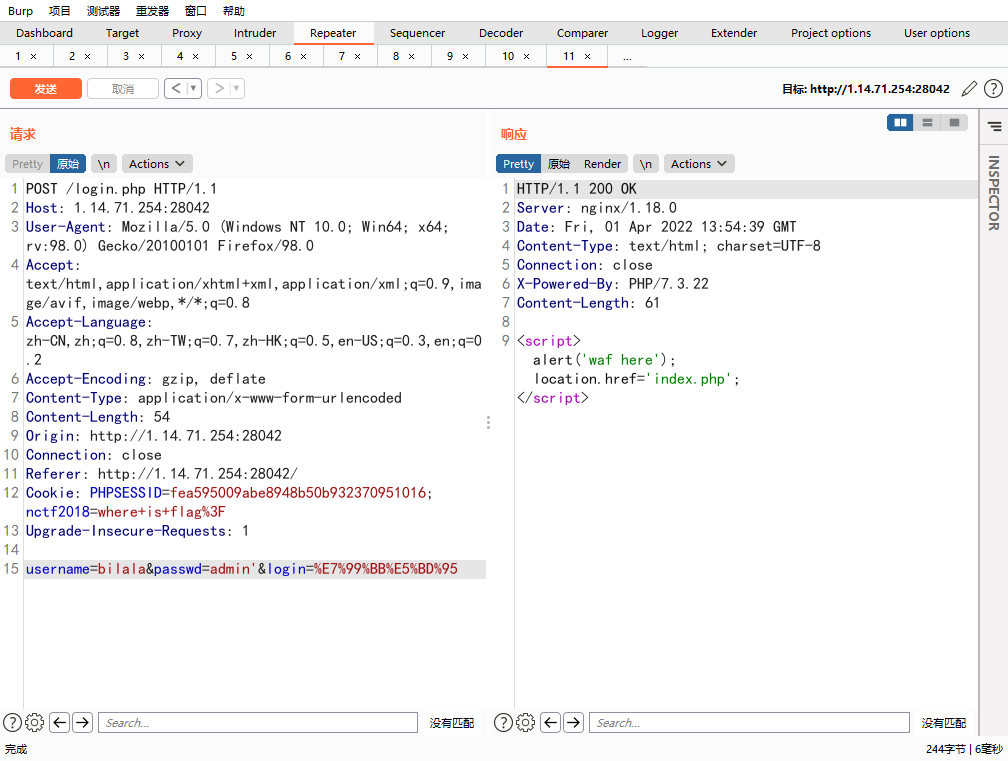The width and height of the screenshot is (1008, 761).
Task: Open help via the question mark beside the target
Action: (x=993, y=89)
